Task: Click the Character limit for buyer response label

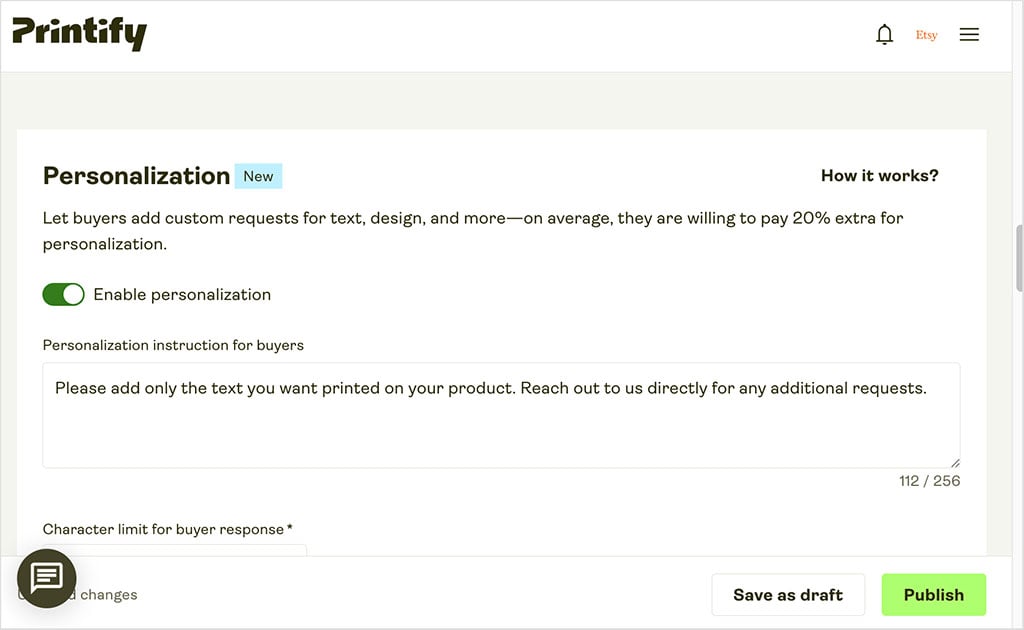Action: [167, 529]
